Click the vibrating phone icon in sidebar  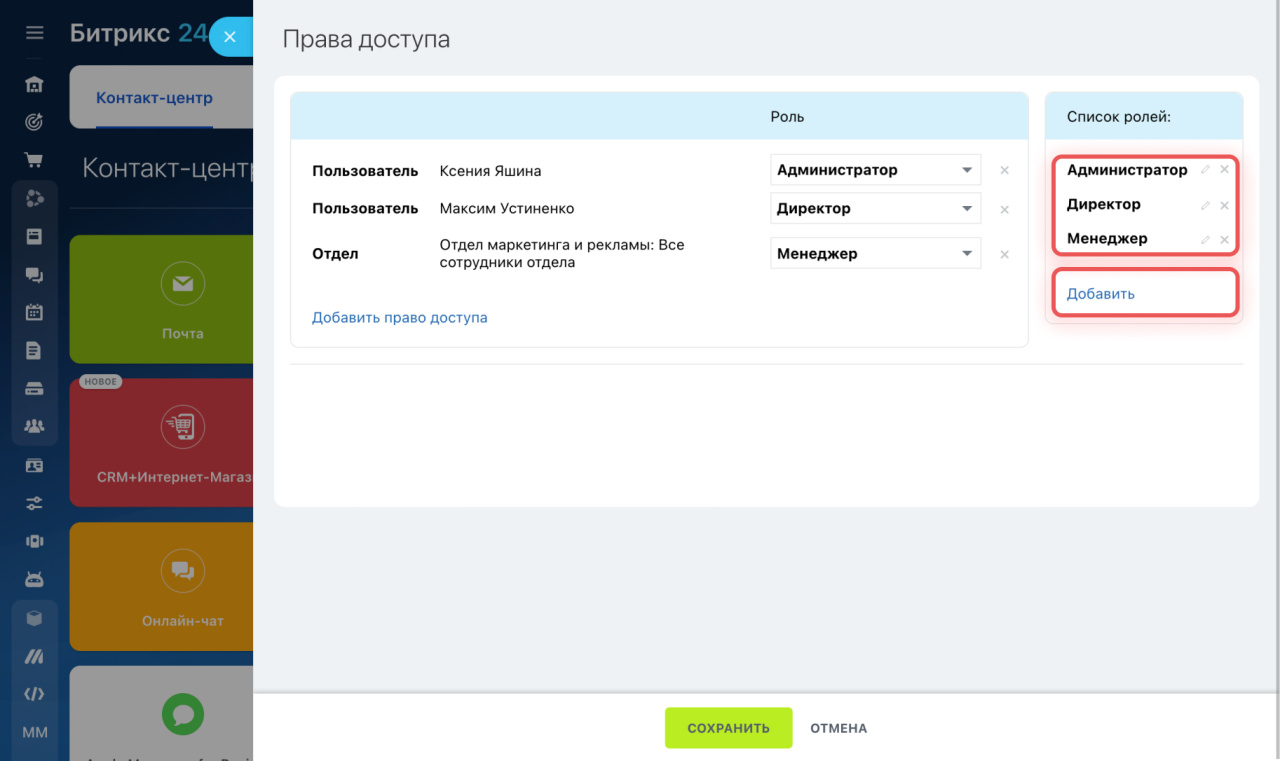coord(35,541)
